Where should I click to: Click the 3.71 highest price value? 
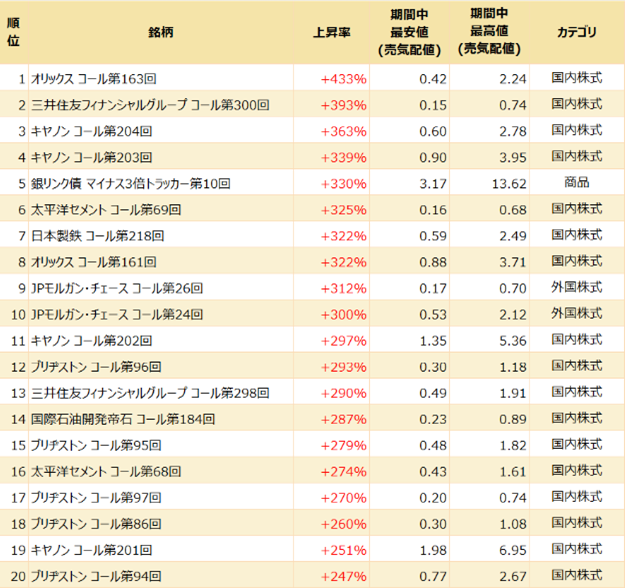tap(513, 262)
